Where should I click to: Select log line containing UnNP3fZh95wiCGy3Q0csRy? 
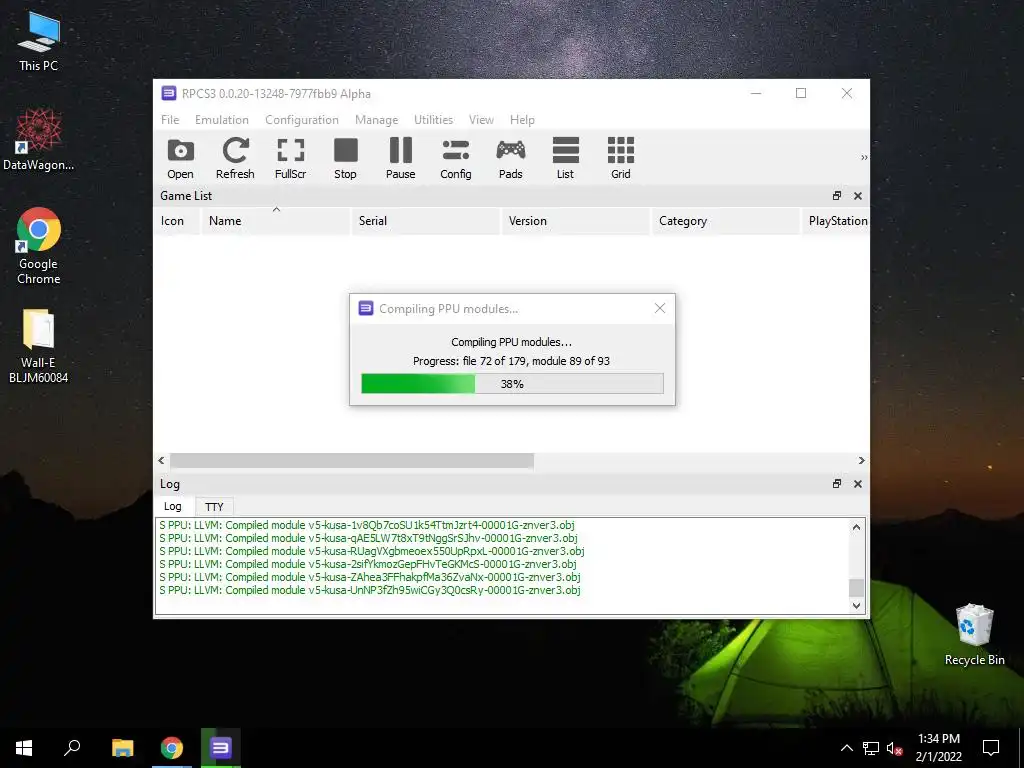click(x=370, y=590)
